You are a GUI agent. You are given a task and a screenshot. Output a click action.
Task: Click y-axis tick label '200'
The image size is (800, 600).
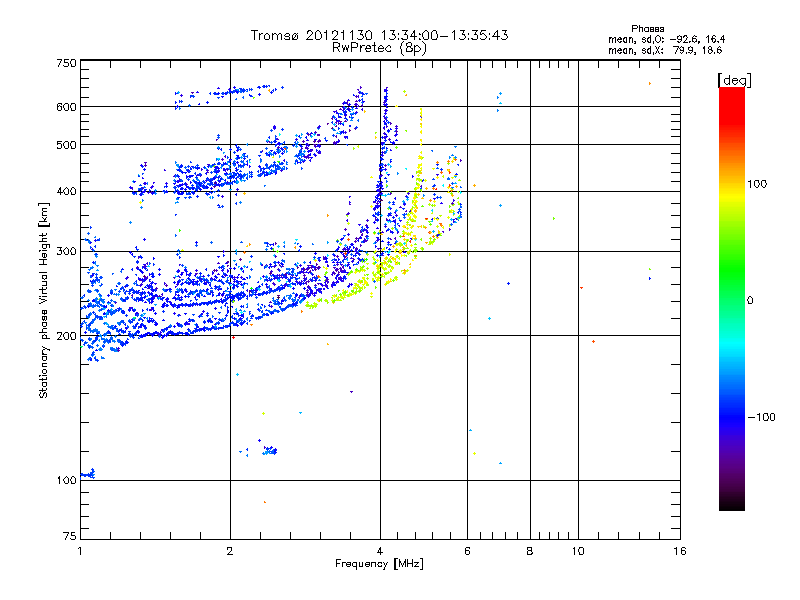point(66,336)
